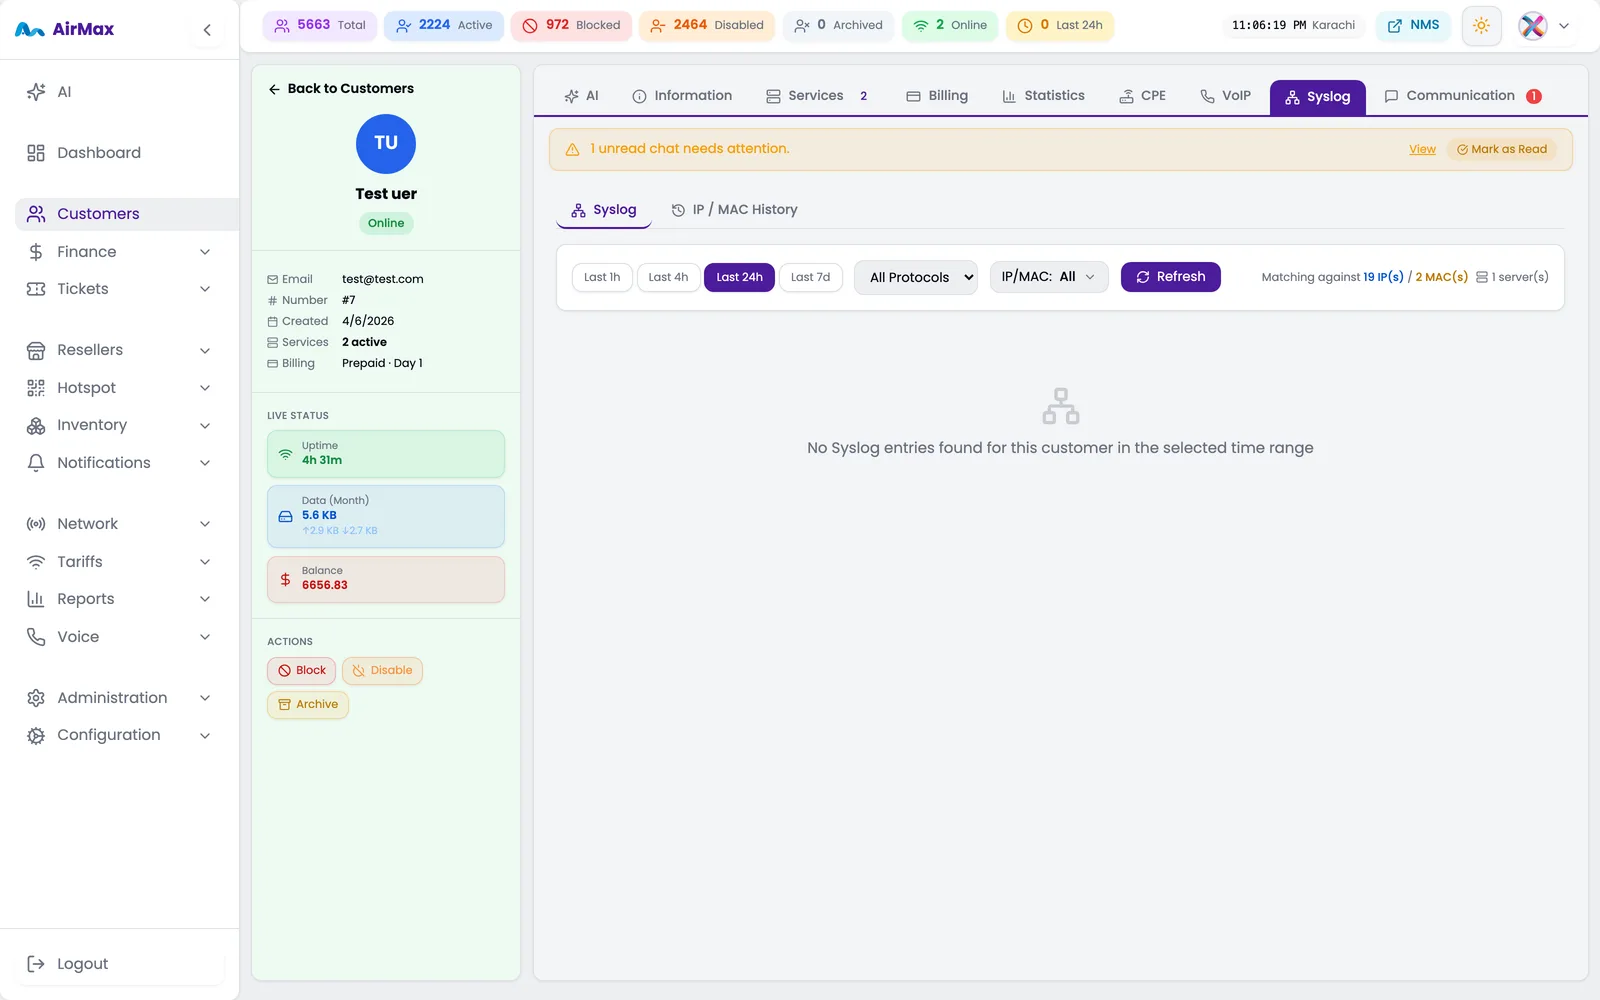Block this customer
The image size is (1600, 1000).
point(301,671)
